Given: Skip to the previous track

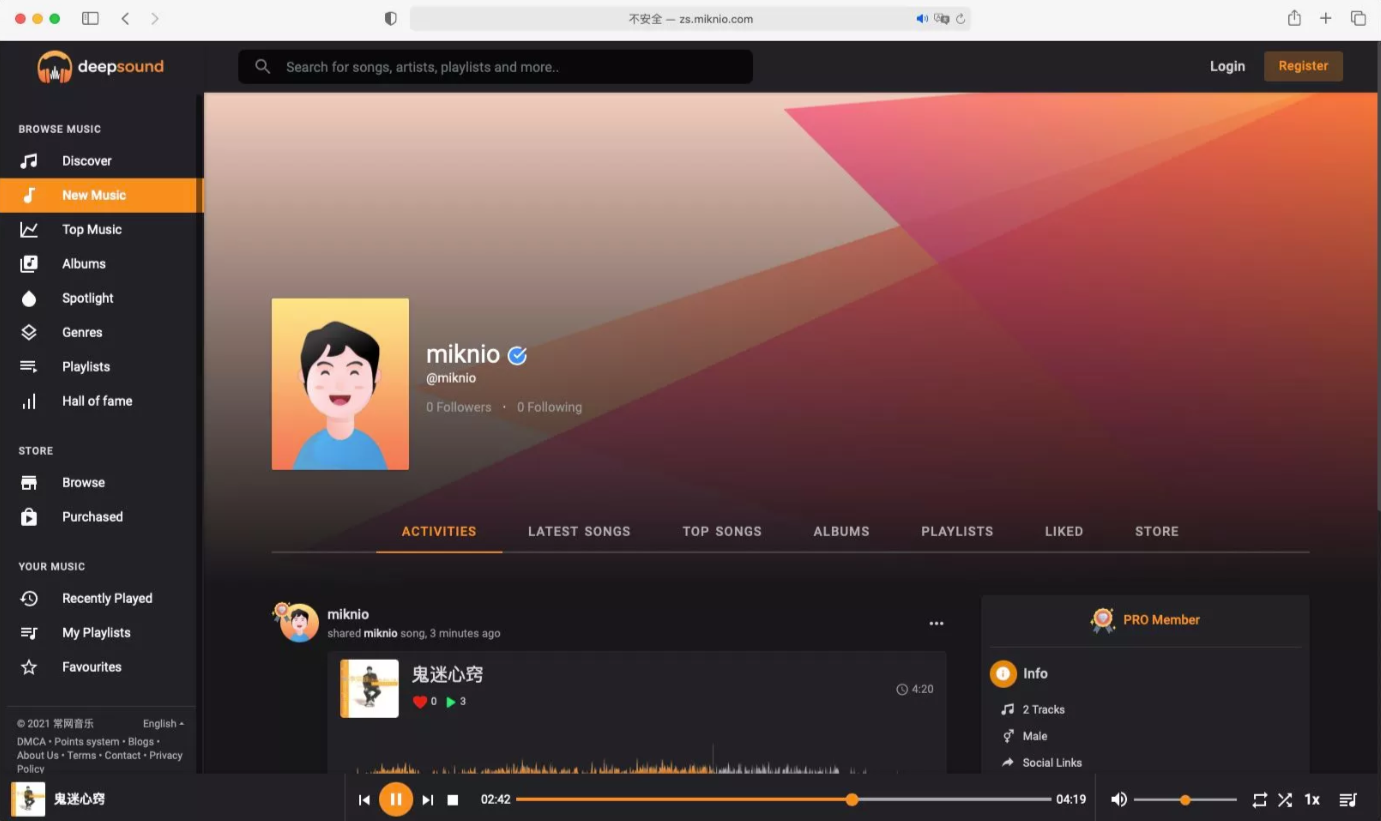Looking at the screenshot, I should [364, 800].
